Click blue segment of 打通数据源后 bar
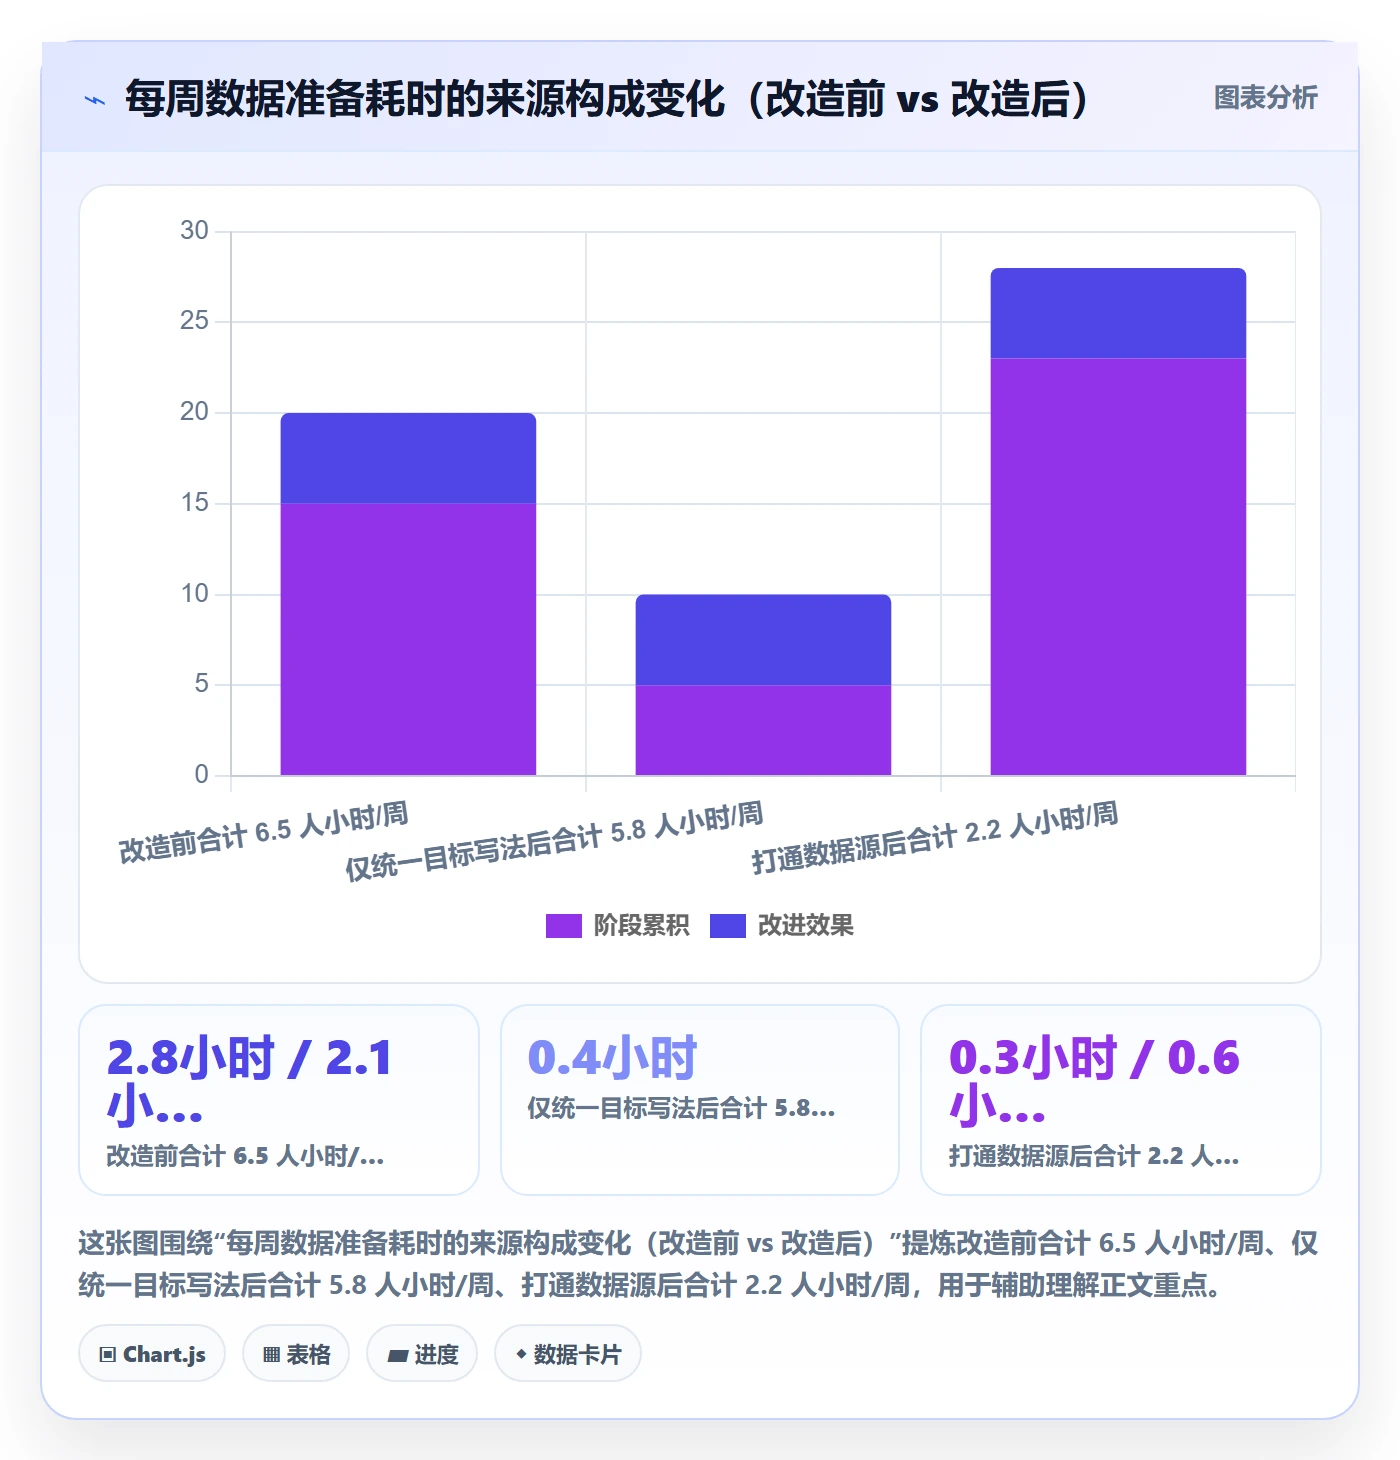Image resolution: width=1400 pixels, height=1460 pixels. tap(1118, 313)
